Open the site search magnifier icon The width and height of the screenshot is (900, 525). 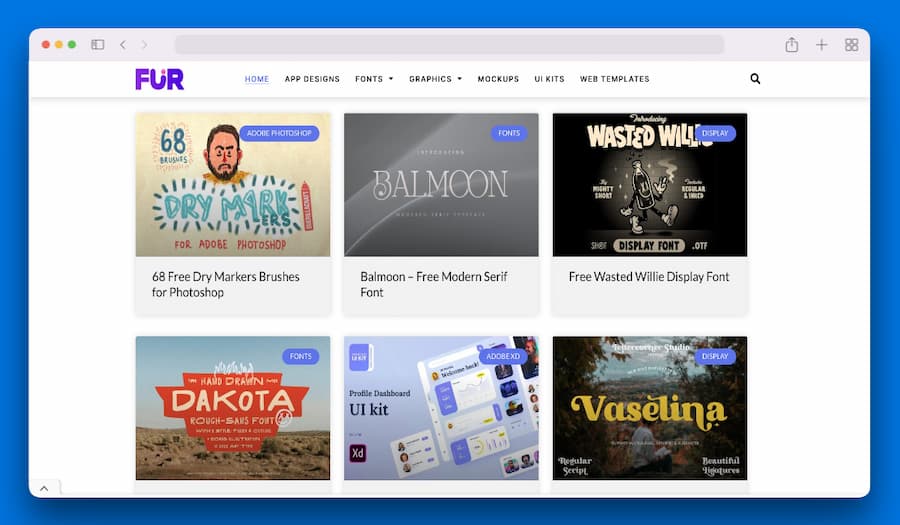755,79
